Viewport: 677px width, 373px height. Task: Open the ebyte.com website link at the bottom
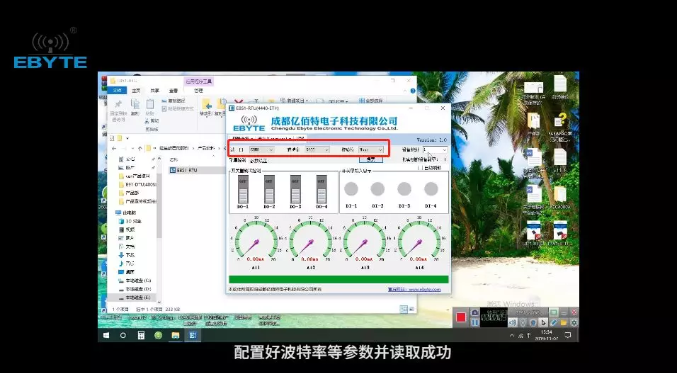coord(414,289)
